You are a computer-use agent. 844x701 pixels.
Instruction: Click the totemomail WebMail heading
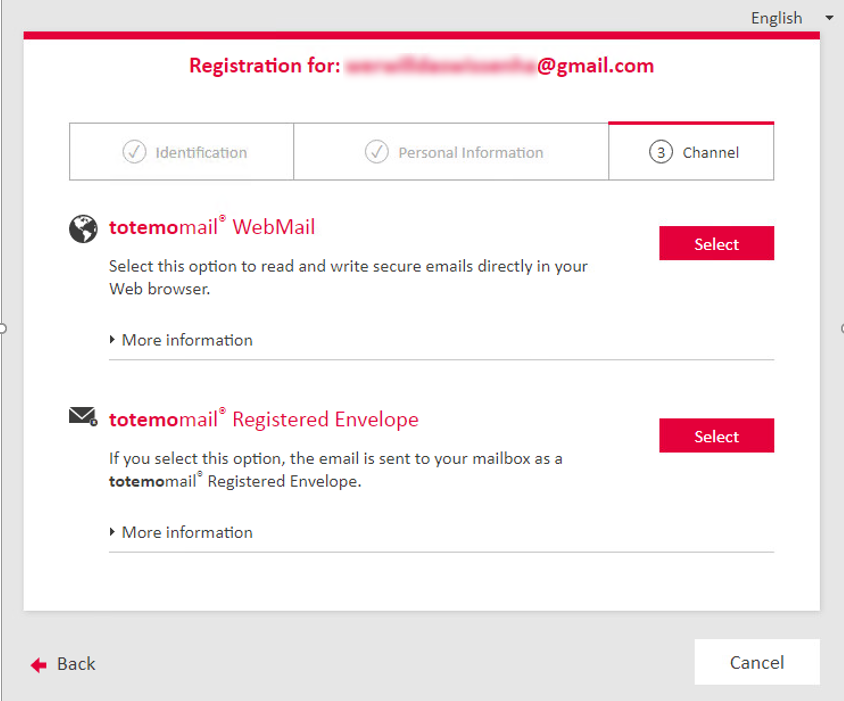click(212, 227)
